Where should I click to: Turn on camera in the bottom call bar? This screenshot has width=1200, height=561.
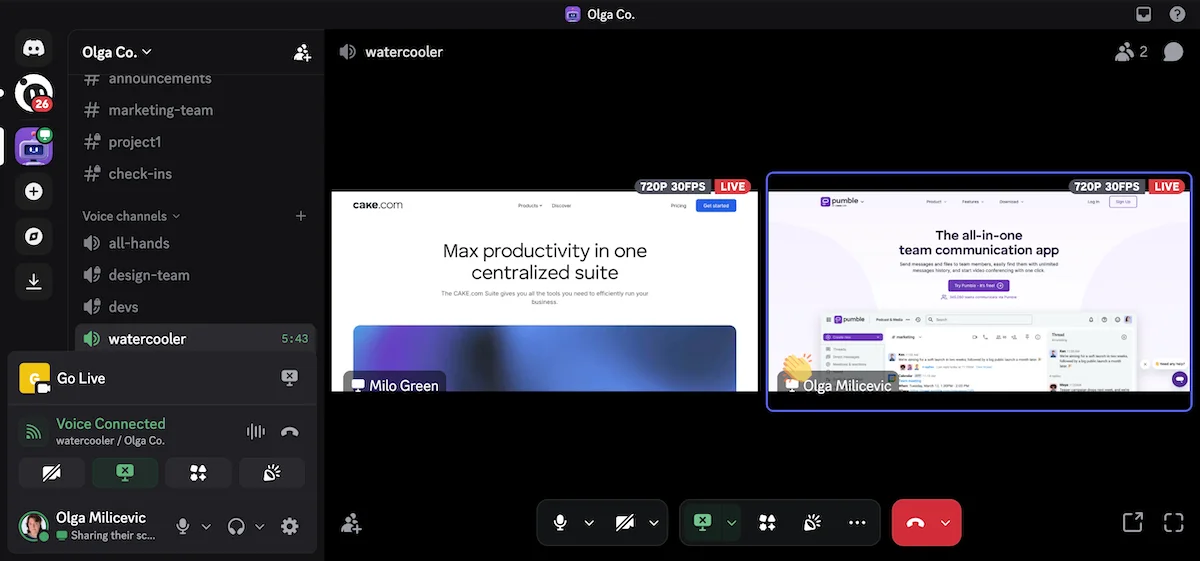point(625,522)
